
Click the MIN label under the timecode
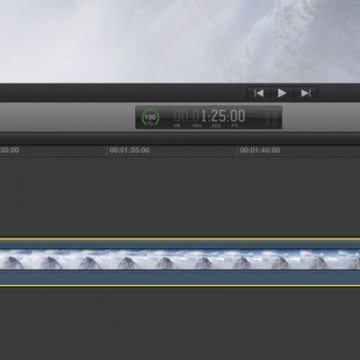click(197, 126)
